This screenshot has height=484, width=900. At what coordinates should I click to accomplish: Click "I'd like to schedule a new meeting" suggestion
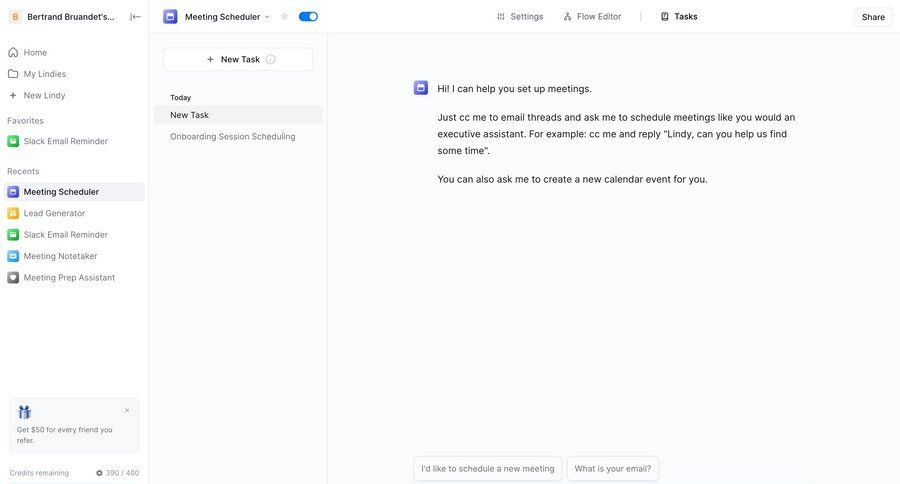[x=488, y=468]
